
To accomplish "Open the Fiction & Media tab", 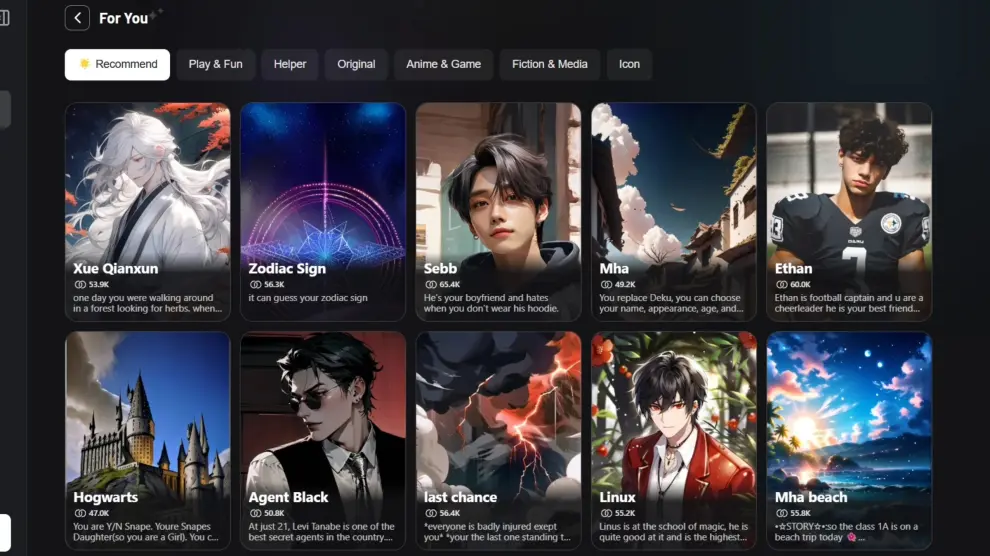I will pyautogui.click(x=549, y=64).
